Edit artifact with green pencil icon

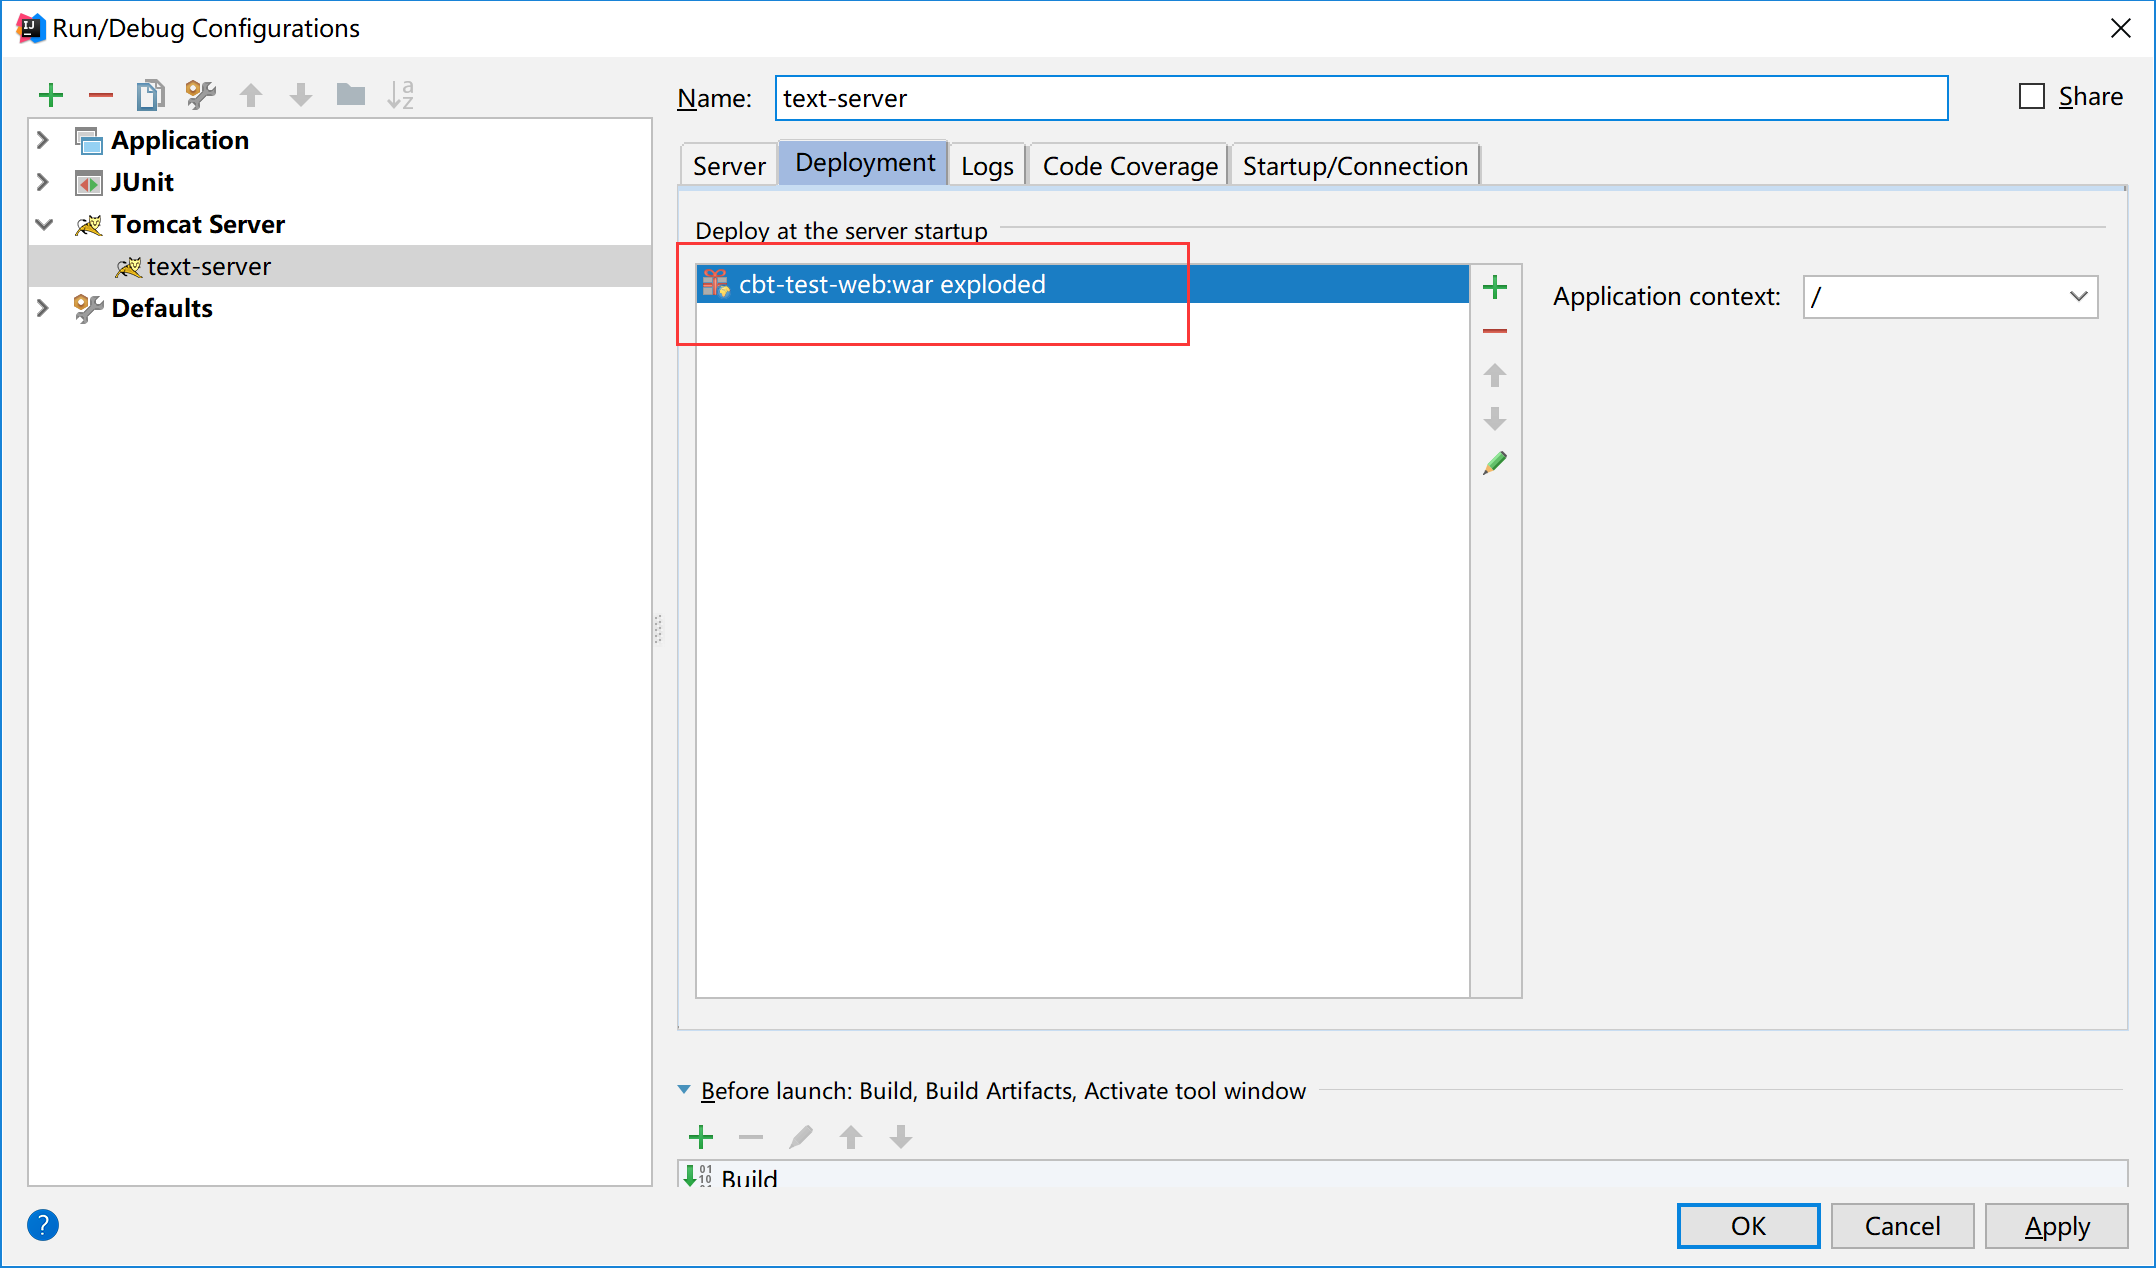1495,463
